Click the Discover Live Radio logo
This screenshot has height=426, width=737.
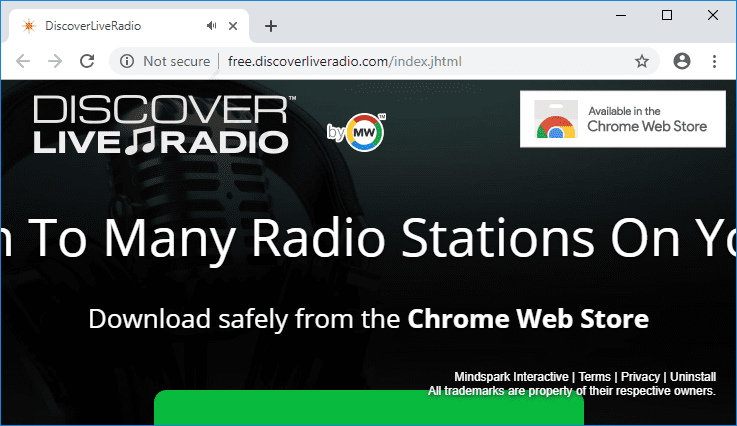[165, 125]
